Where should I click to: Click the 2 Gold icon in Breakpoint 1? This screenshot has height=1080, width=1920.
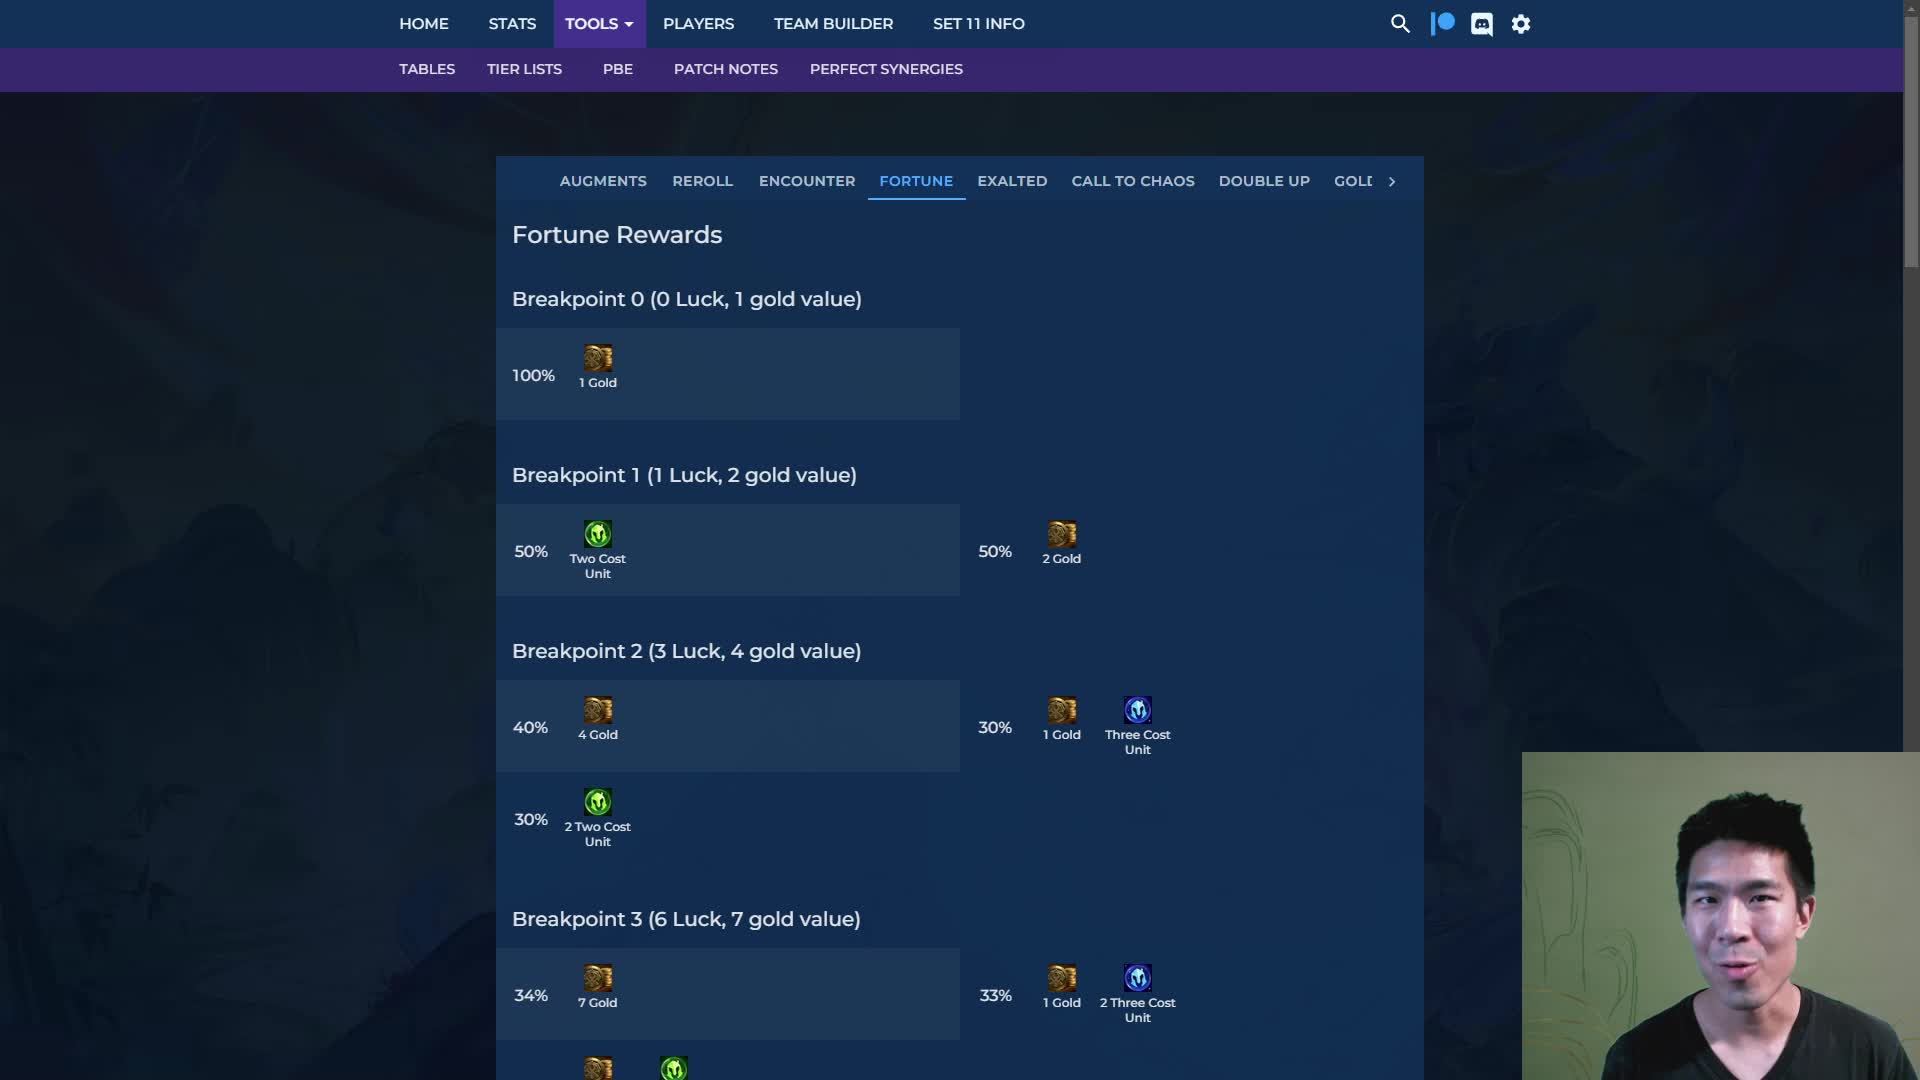(1062, 534)
